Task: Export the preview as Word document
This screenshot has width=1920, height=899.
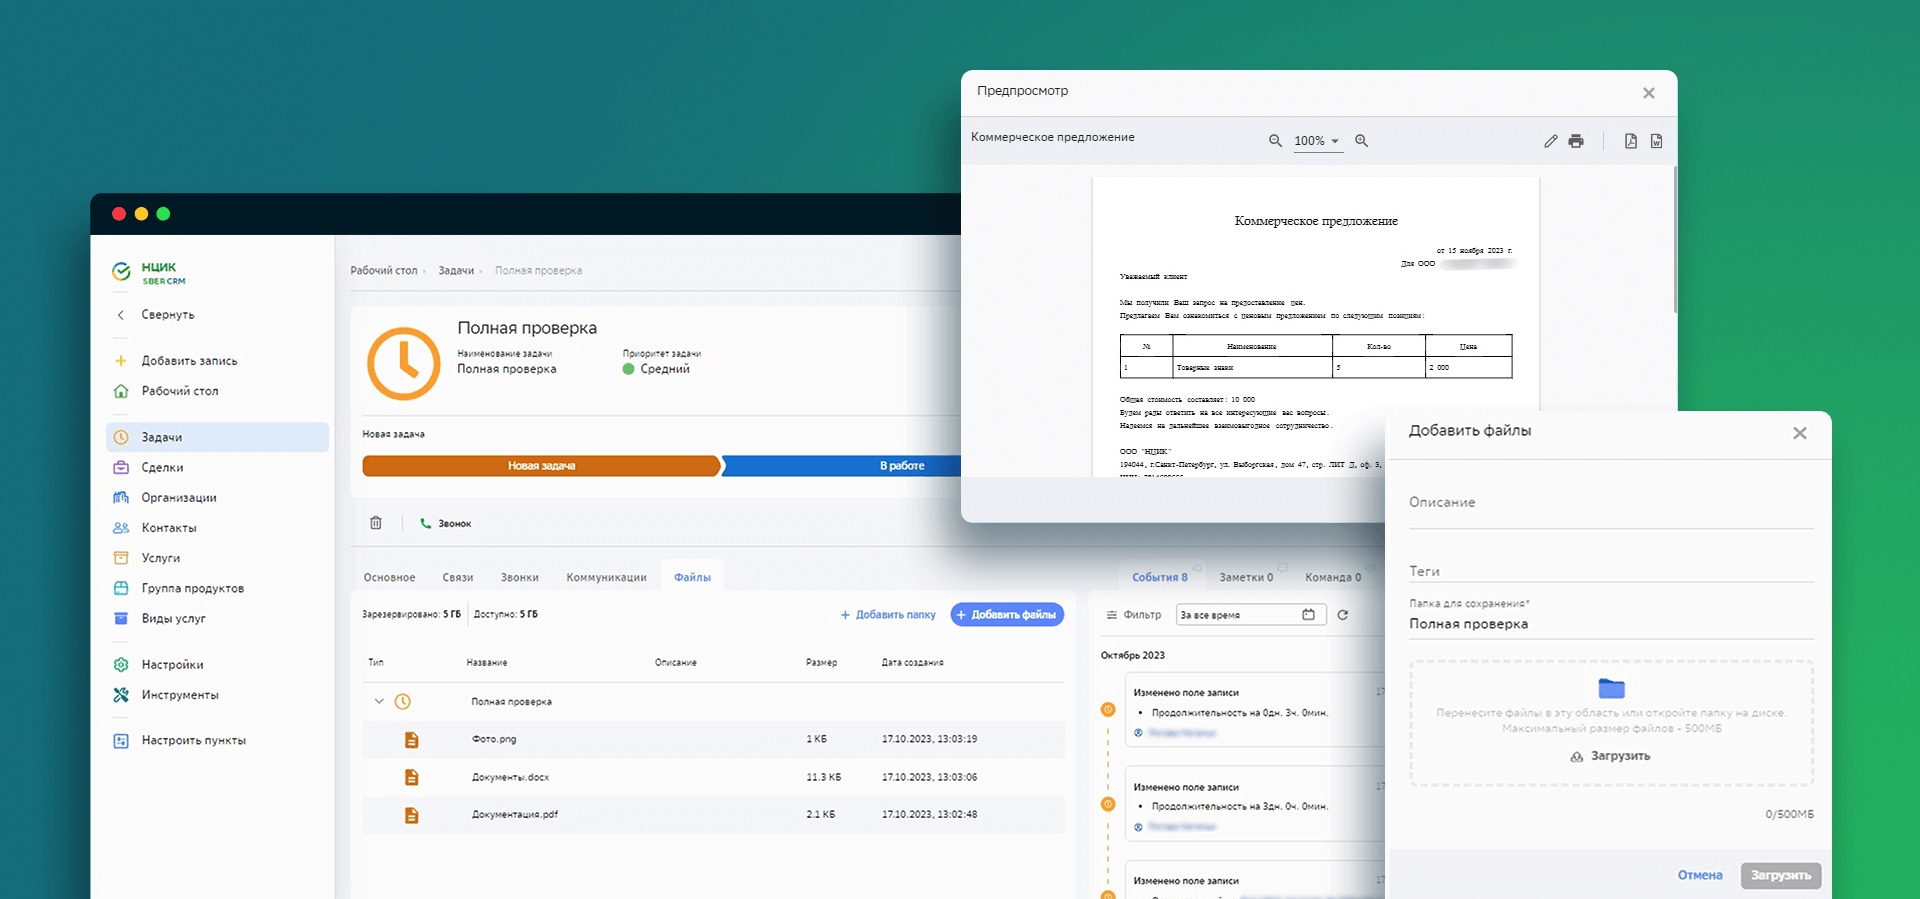Action: click(x=1656, y=141)
